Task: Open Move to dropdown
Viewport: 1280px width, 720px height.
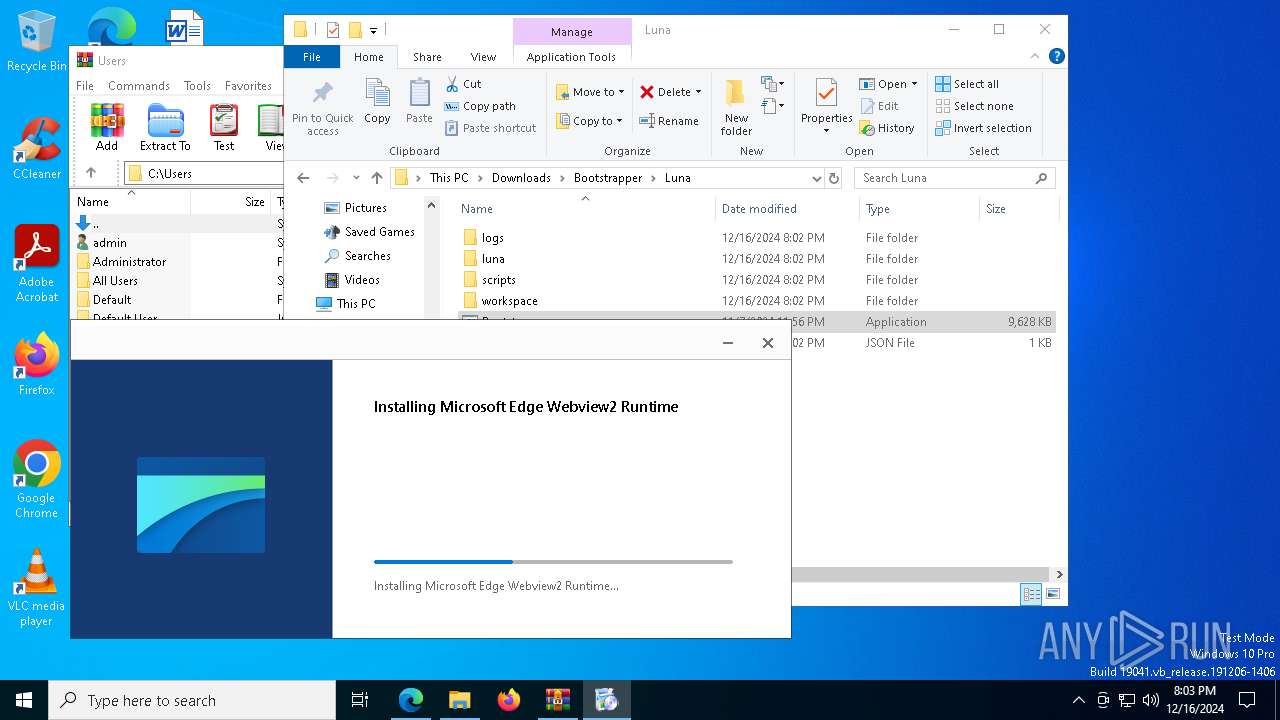Action: click(x=590, y=92)
